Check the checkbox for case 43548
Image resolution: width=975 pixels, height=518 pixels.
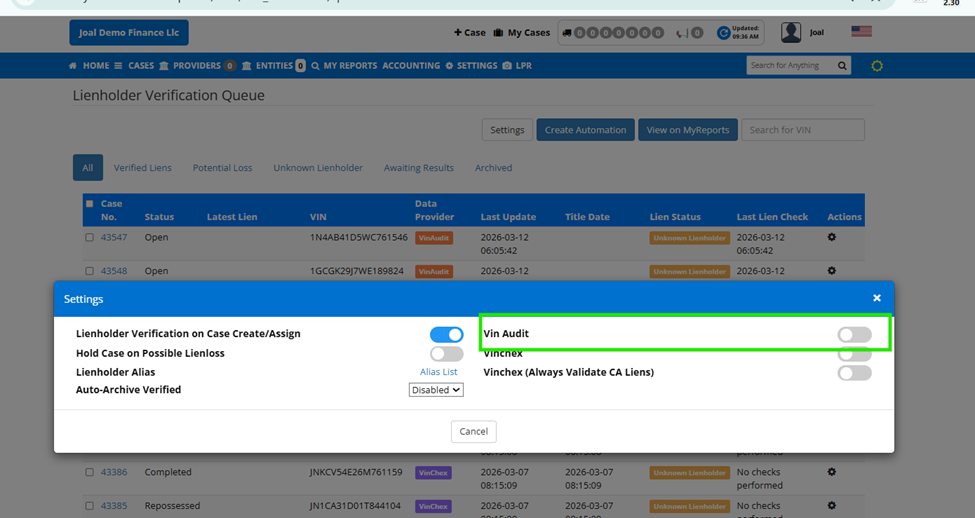(90, 271)
